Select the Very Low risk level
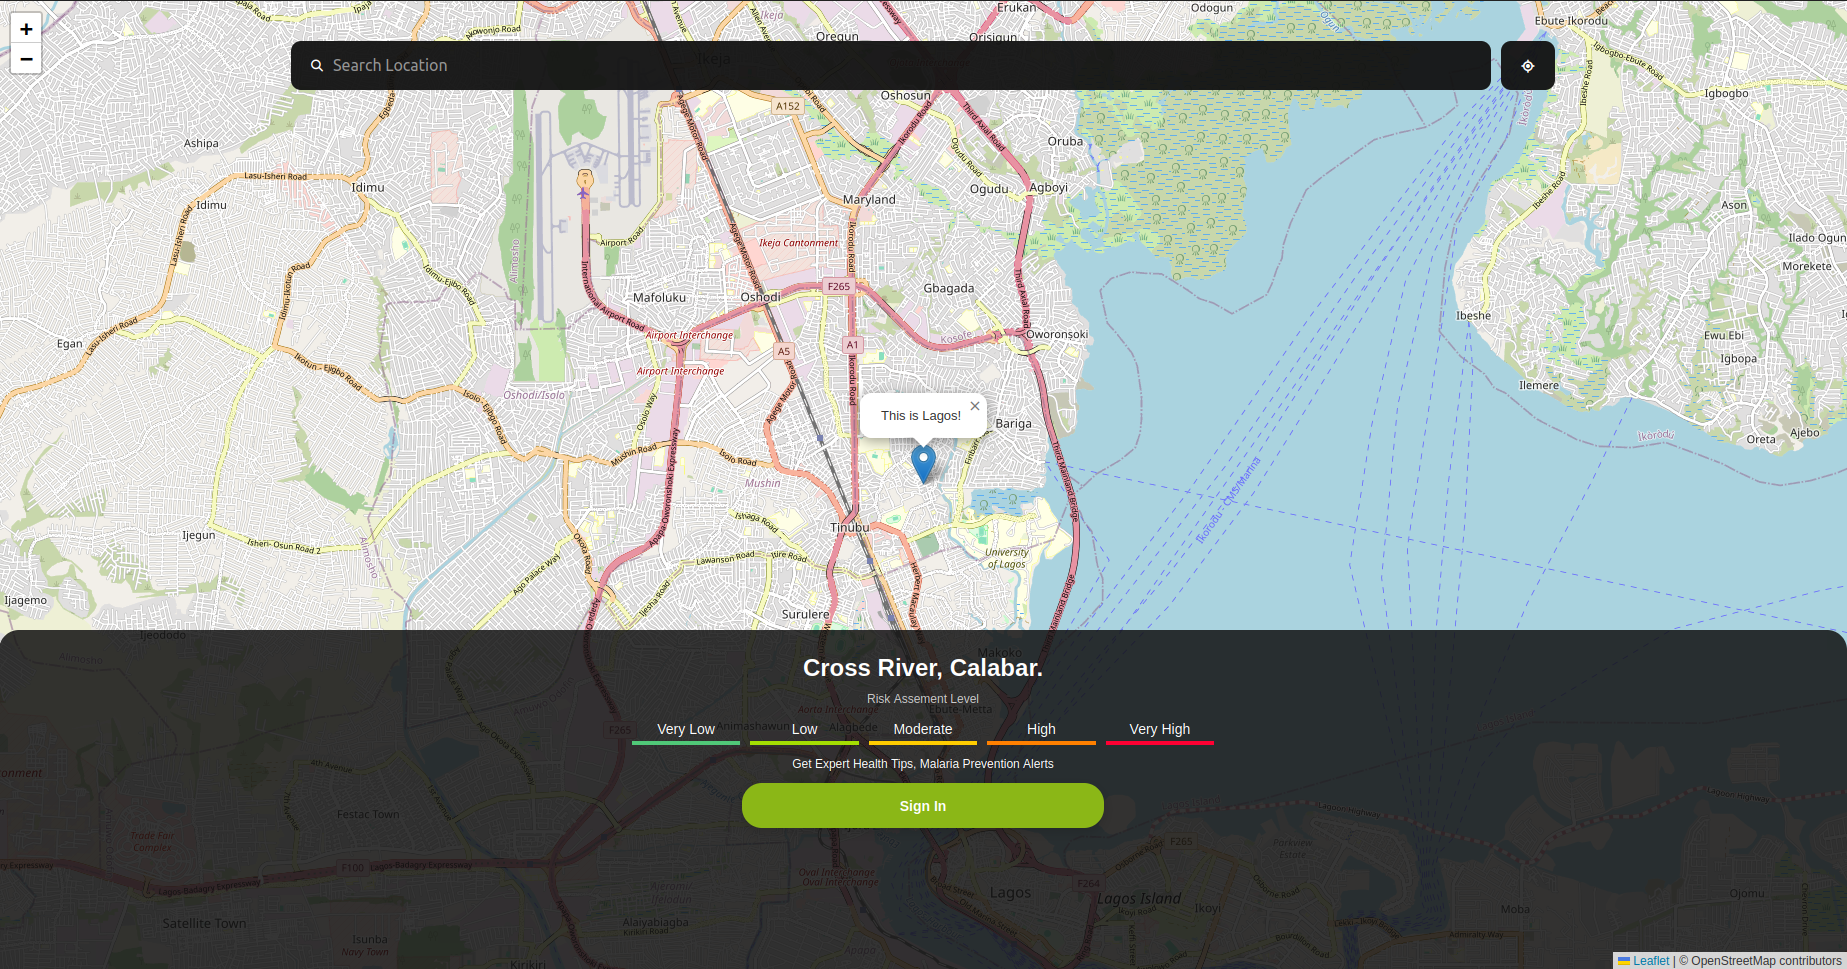The image size is (1847, 969). point(686,730)
